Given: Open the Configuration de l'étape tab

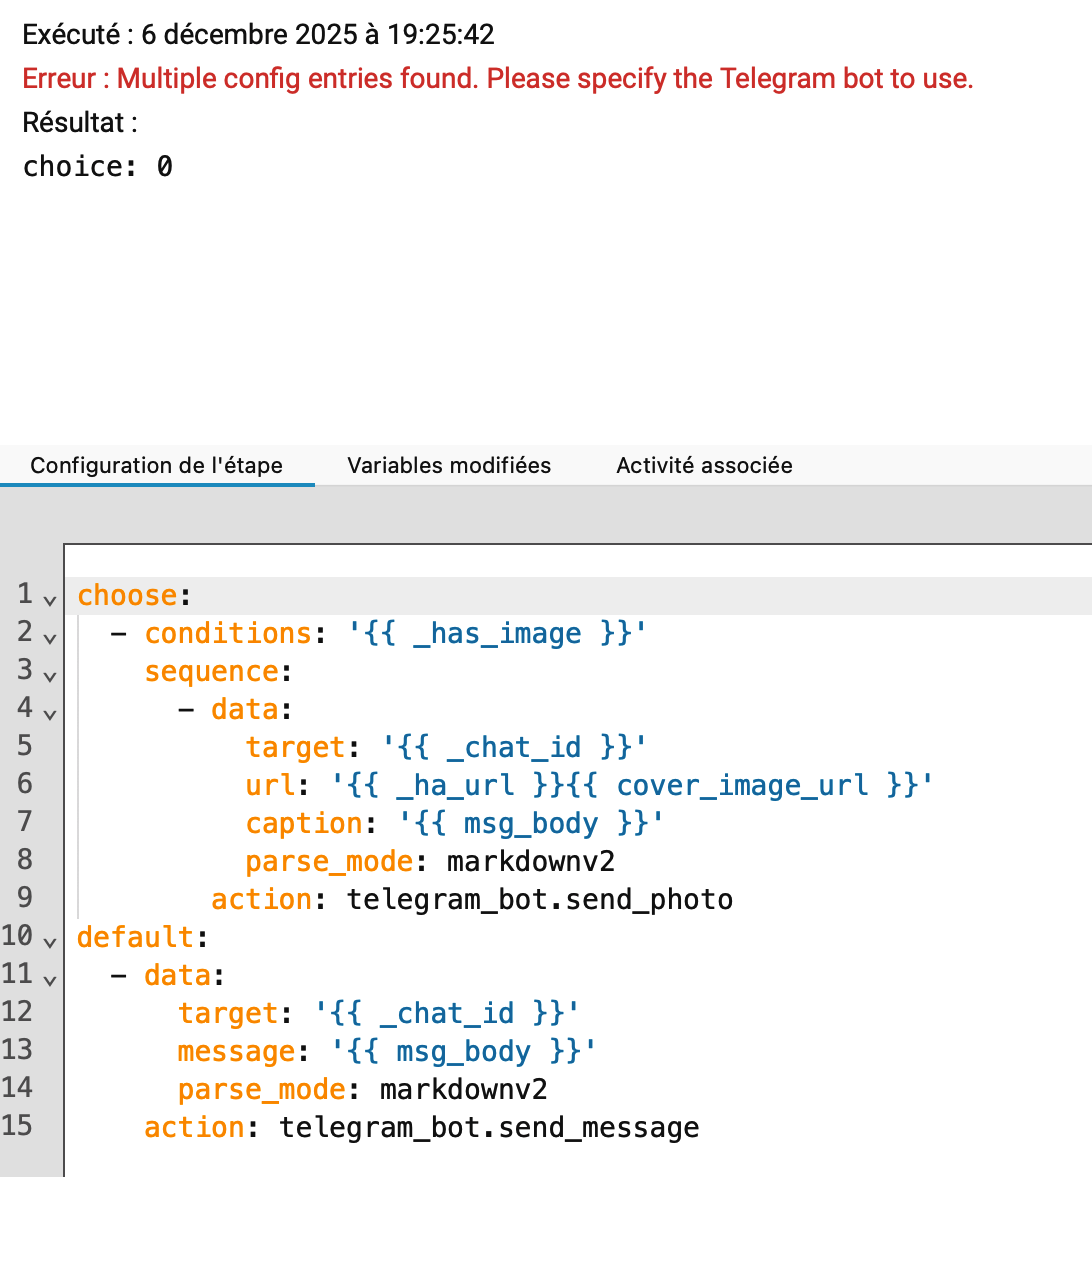Looking at the screenshot, I should pyautogui.click(x=157, y=465).
